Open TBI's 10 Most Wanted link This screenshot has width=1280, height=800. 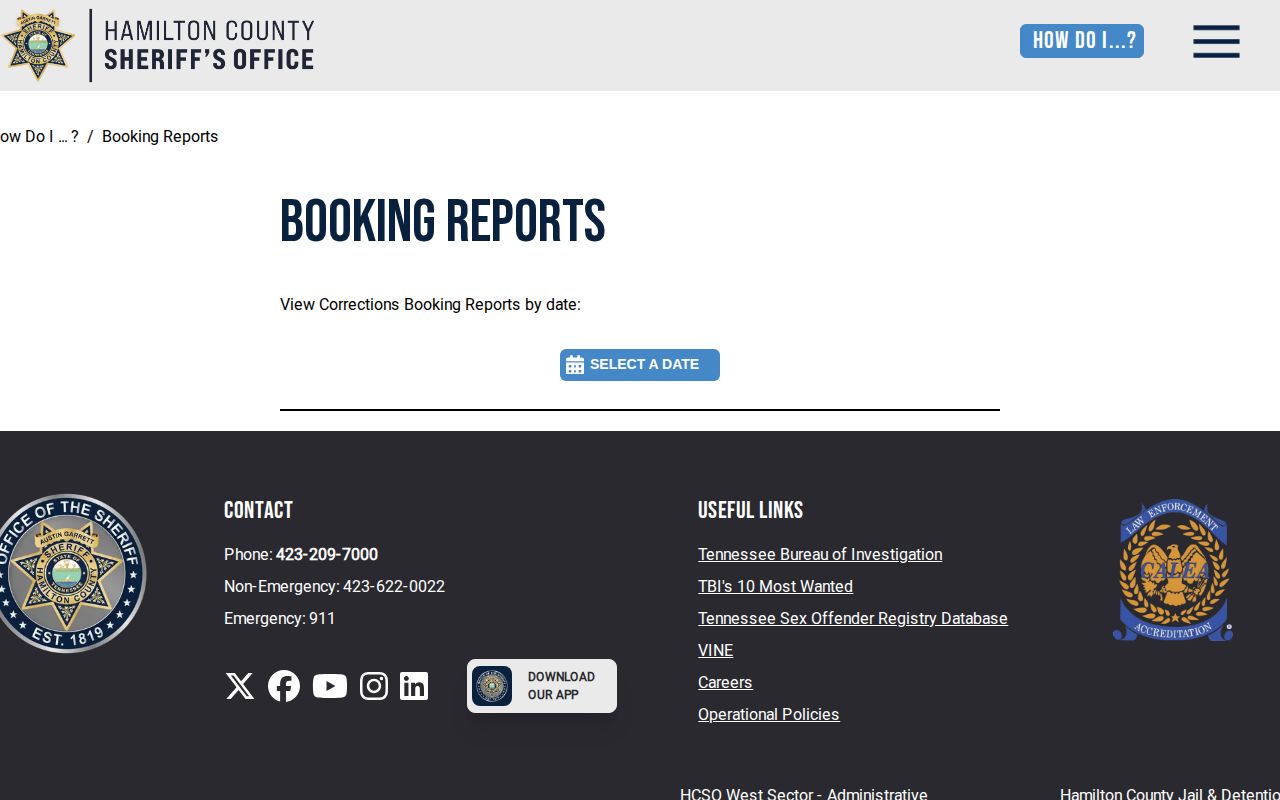[x=775, y=586]
